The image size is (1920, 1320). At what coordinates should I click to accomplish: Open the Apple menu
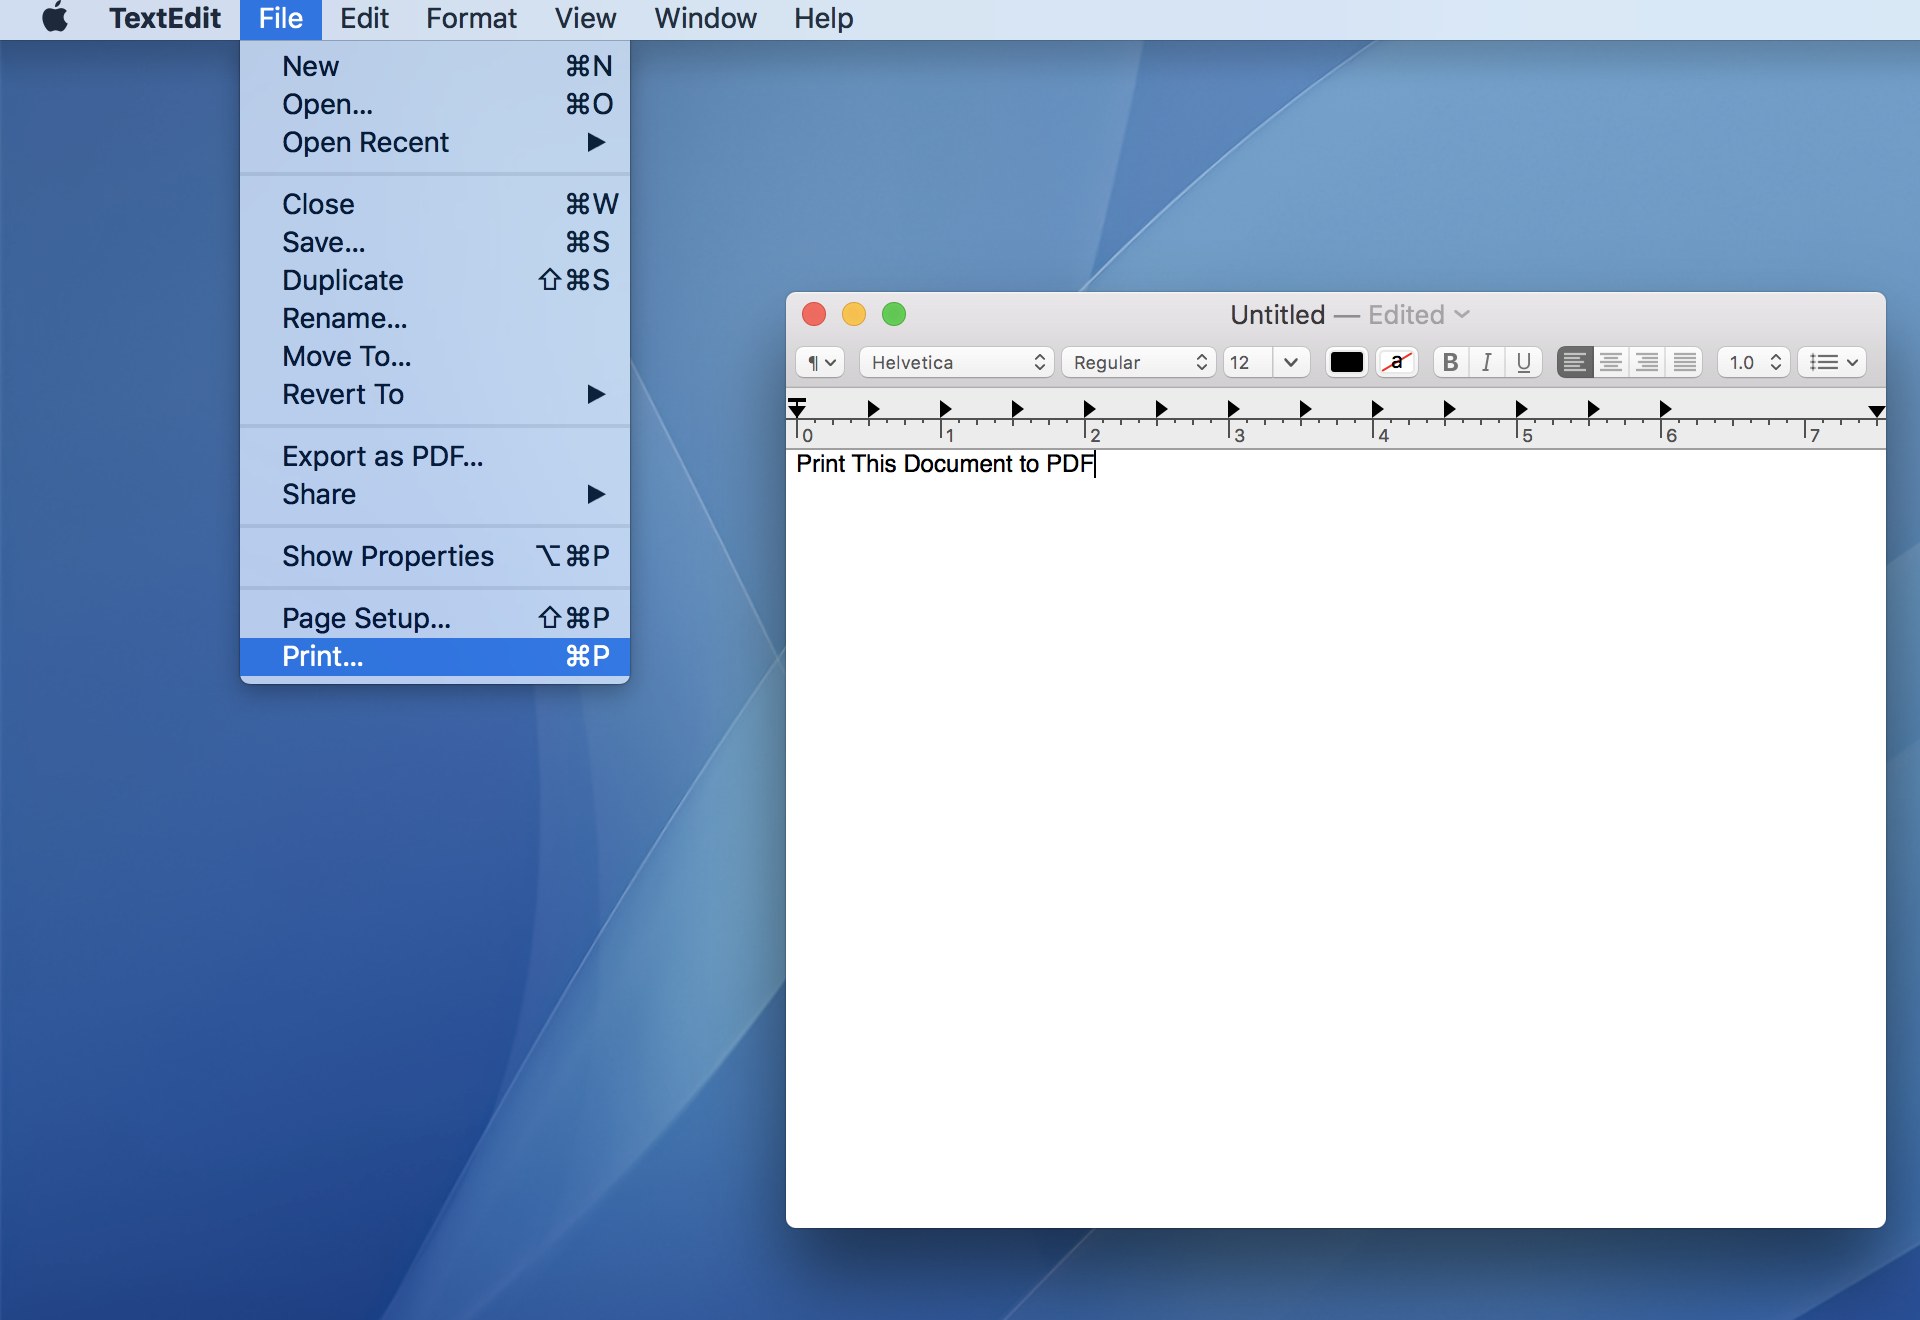(x=55, y=18)
